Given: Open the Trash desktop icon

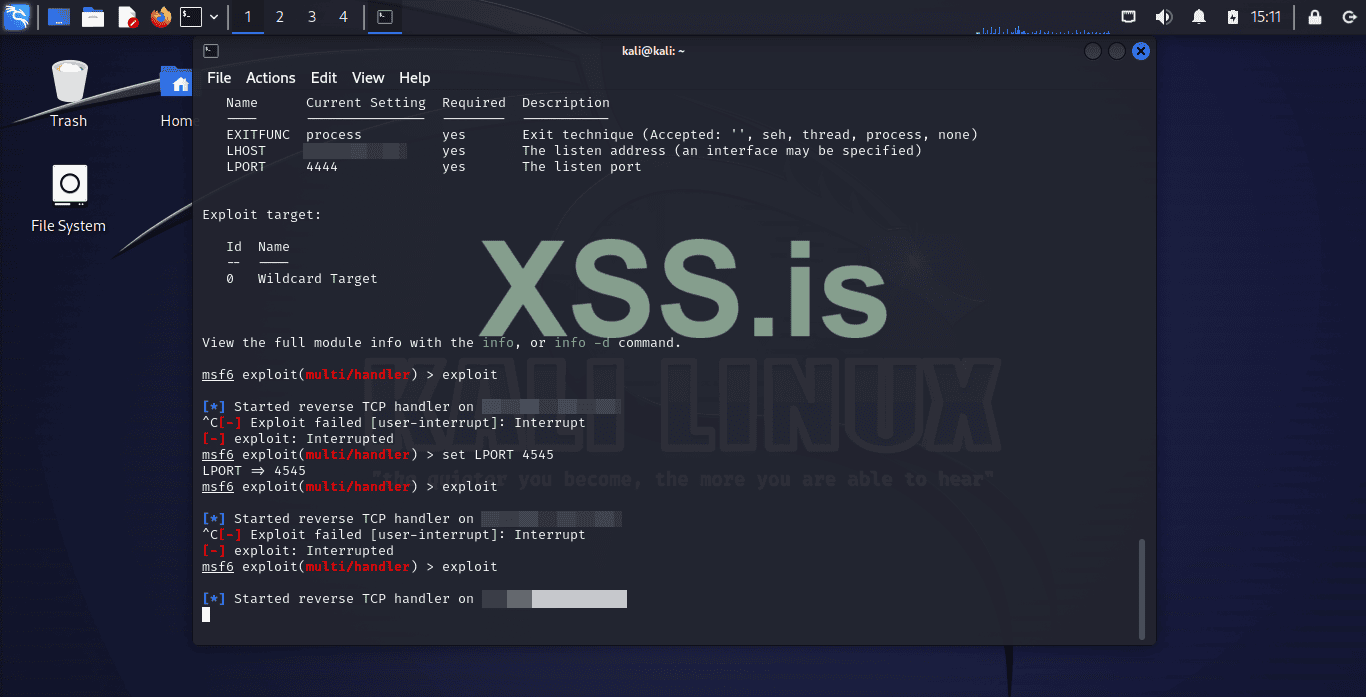Looking at the screenshot, I should [69, 94].
